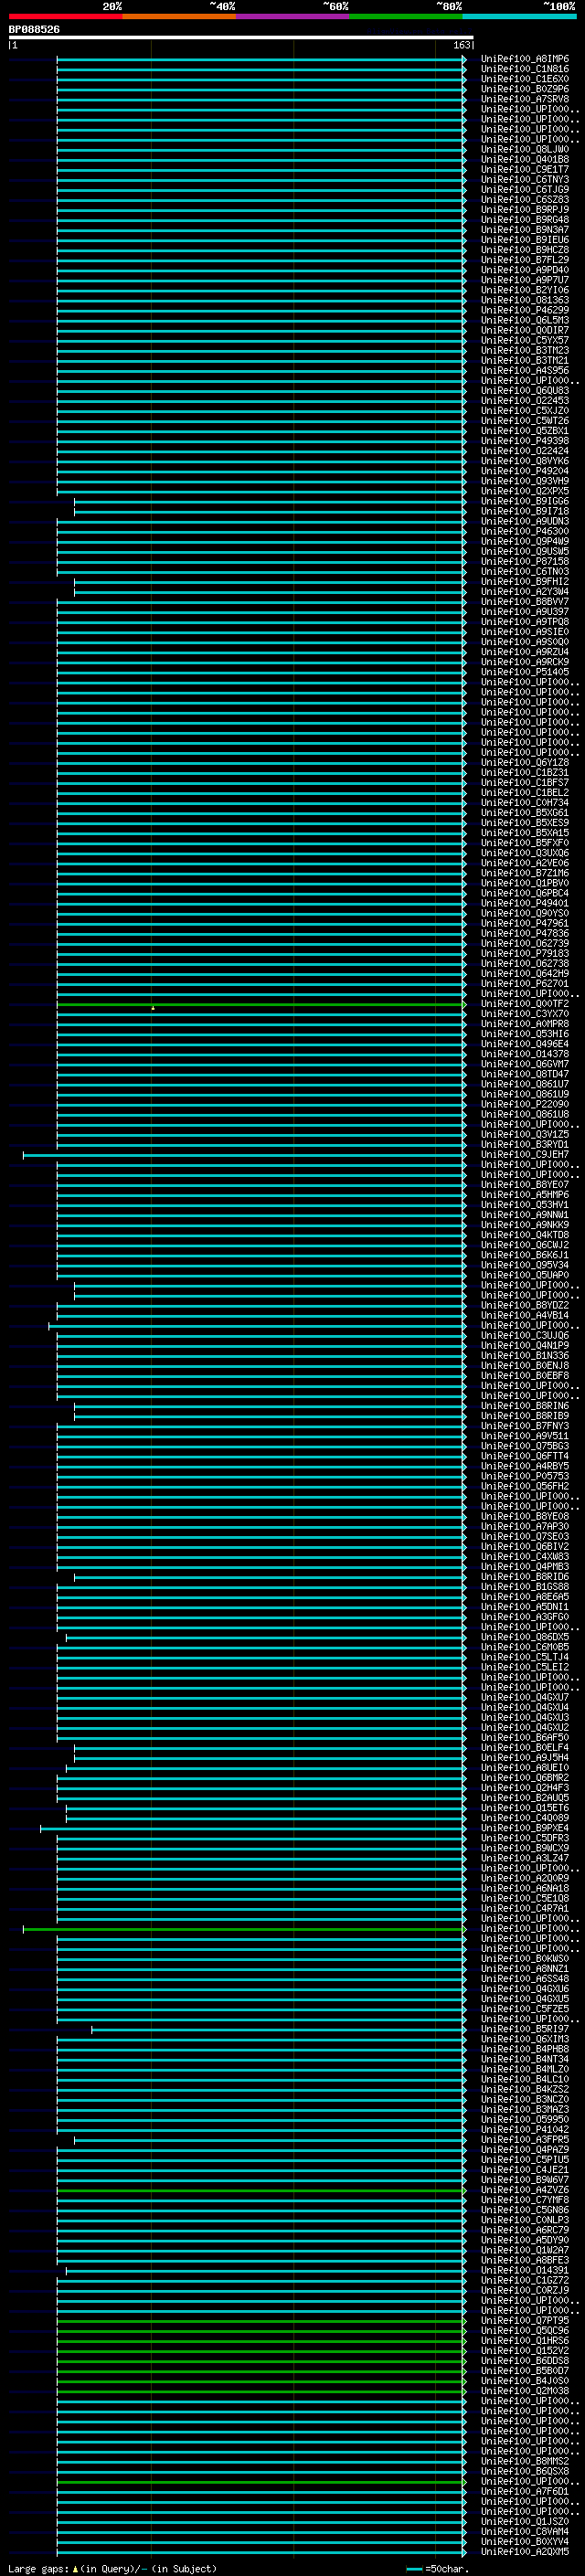Select hit label UniRef100_A4VB14
This screenshot has width=585, height=2576.
(x=525, y=1315)
